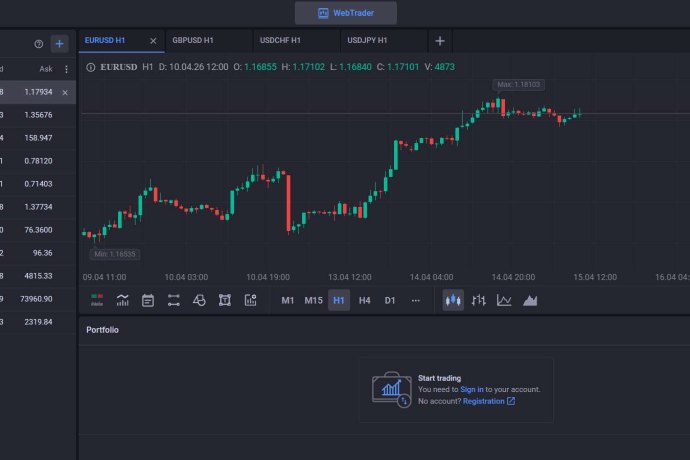Select the watchlist row with Ask 2319.84
The image size is (690, 460).
coord(38,322)
